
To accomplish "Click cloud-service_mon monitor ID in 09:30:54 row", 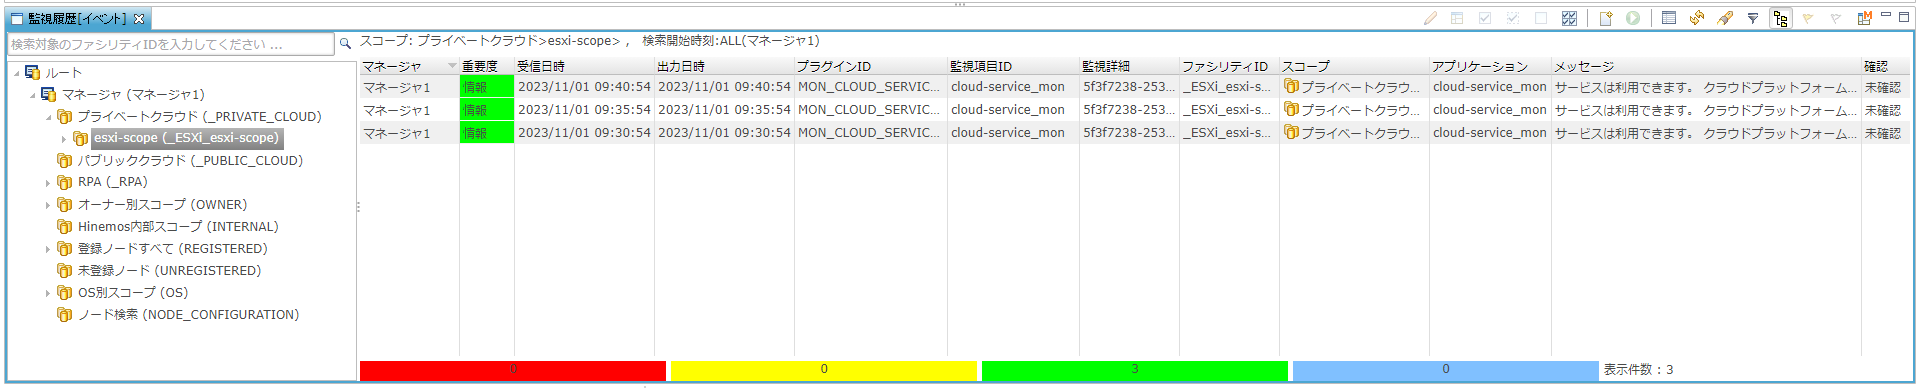I will [x=1008, y=133].
